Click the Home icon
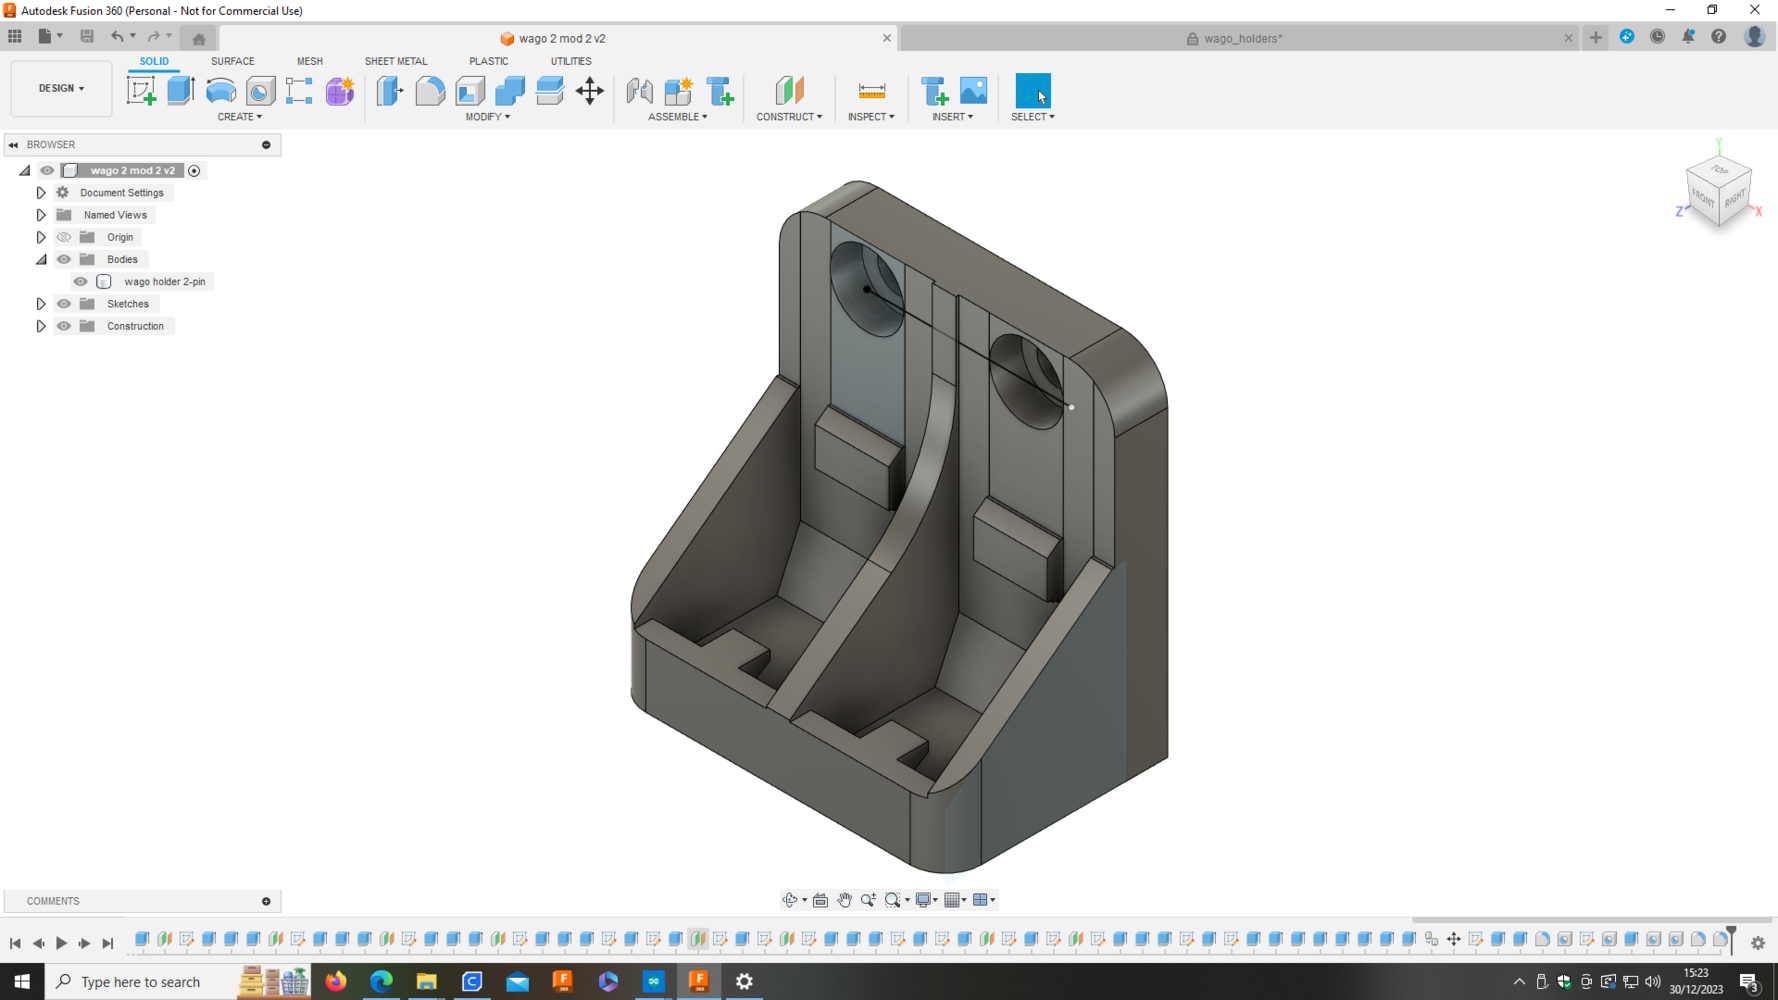The height and width of the screenshot is (1000, 1778). (199, 39)
